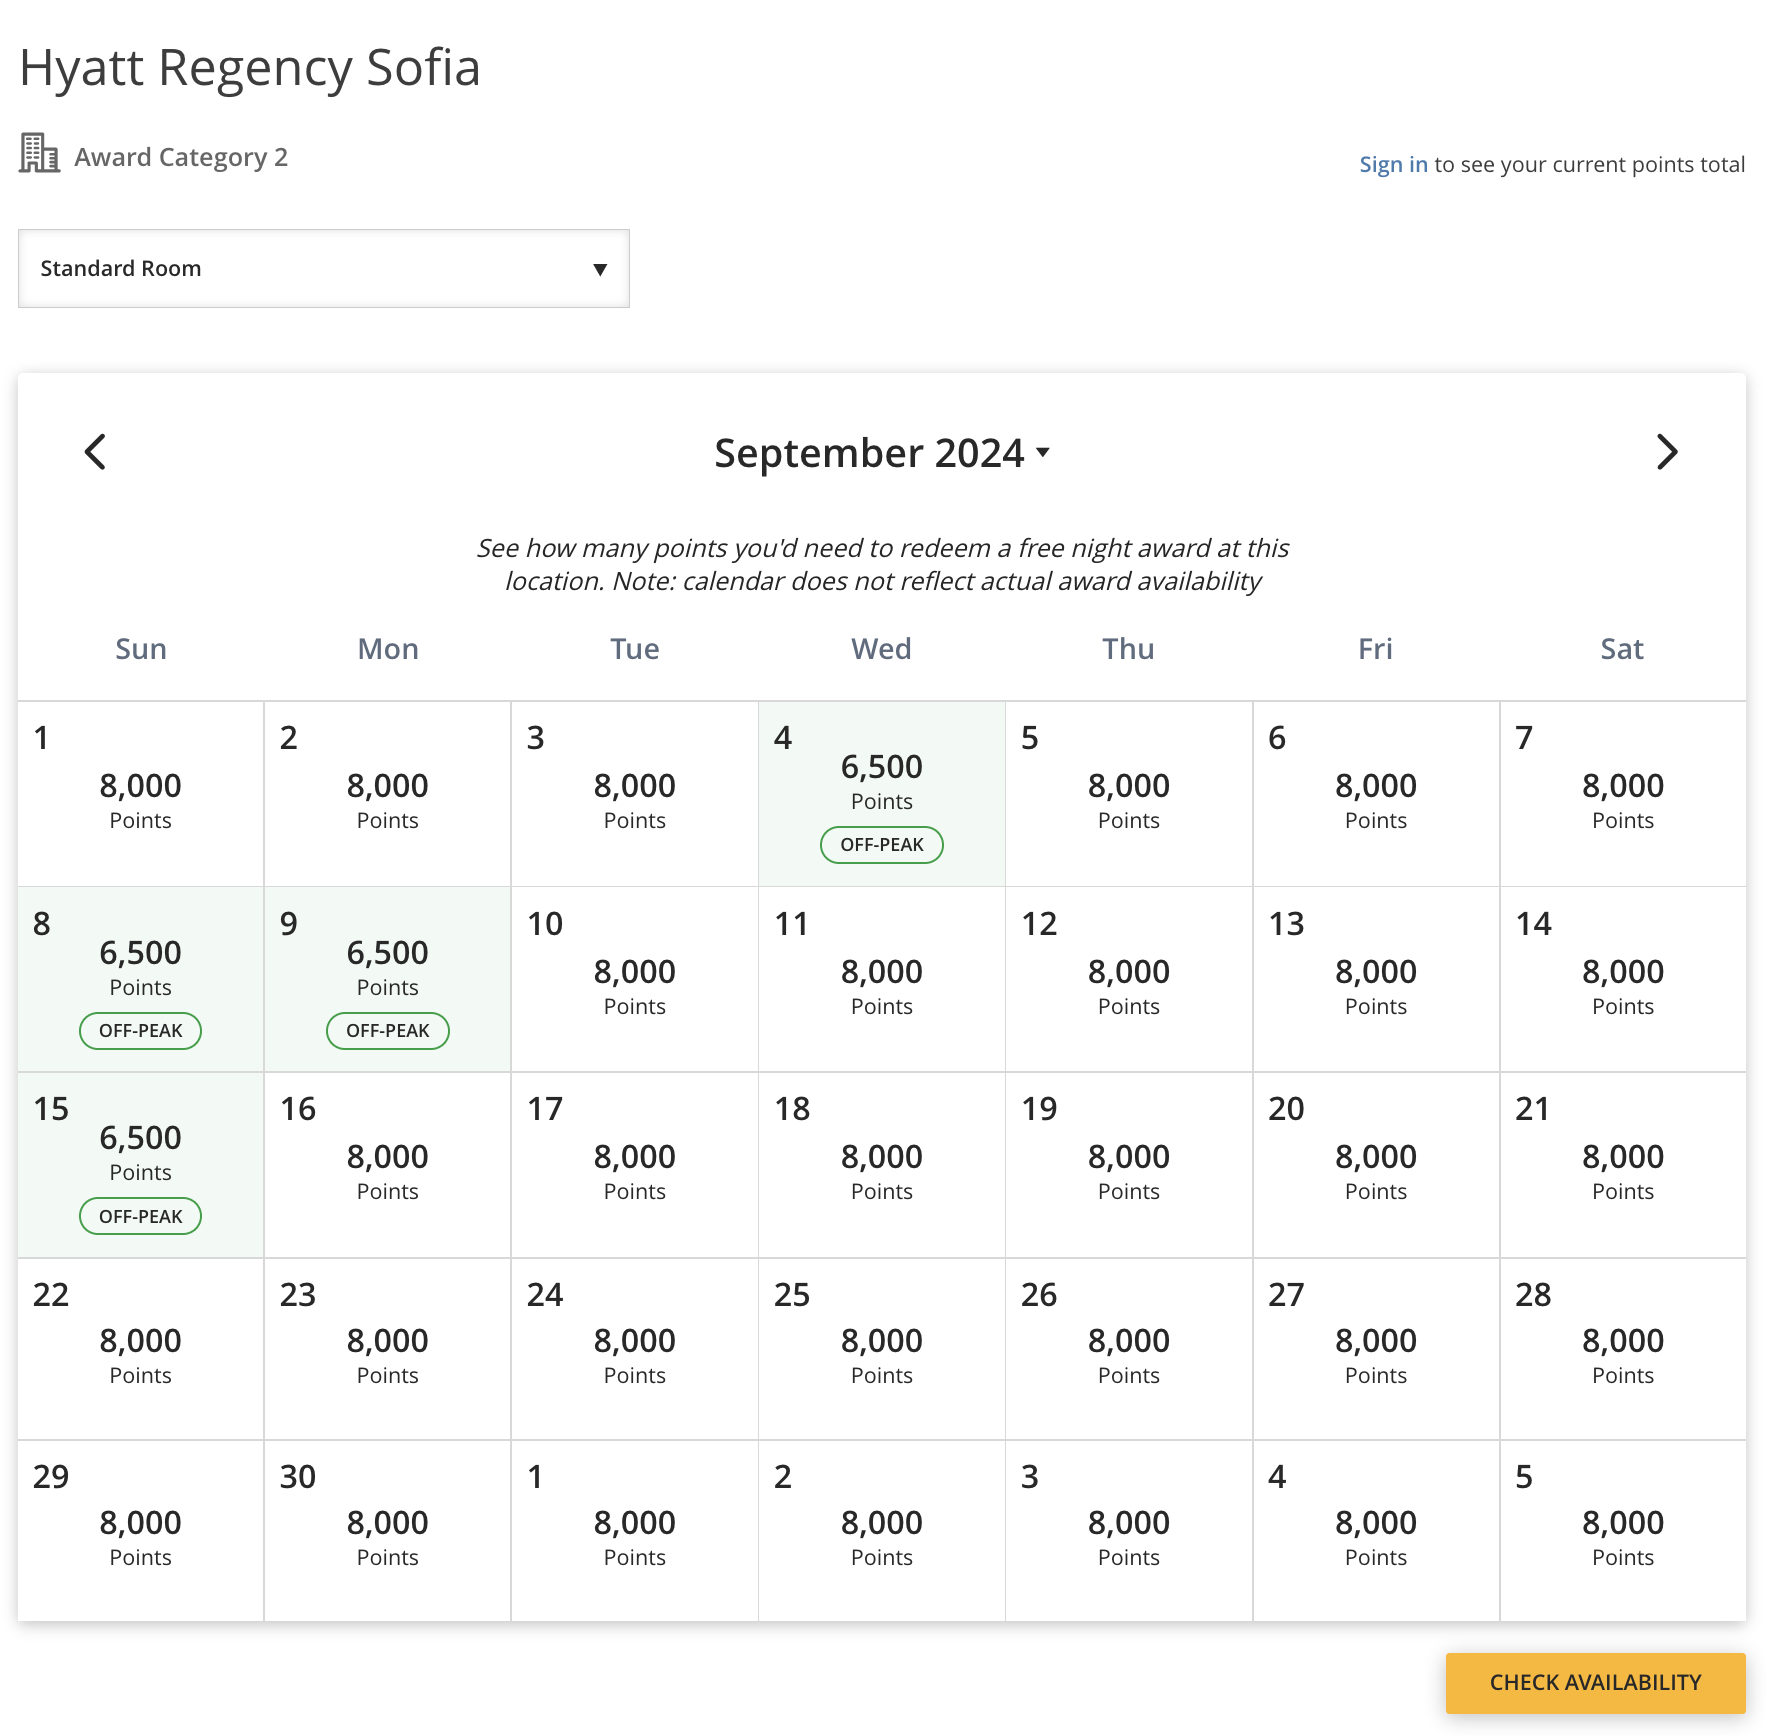Image resolution: width=1766 pixels, height=1736 pixels.
Task: Choose September 19 date cell
Action: coord(1129,1165)
